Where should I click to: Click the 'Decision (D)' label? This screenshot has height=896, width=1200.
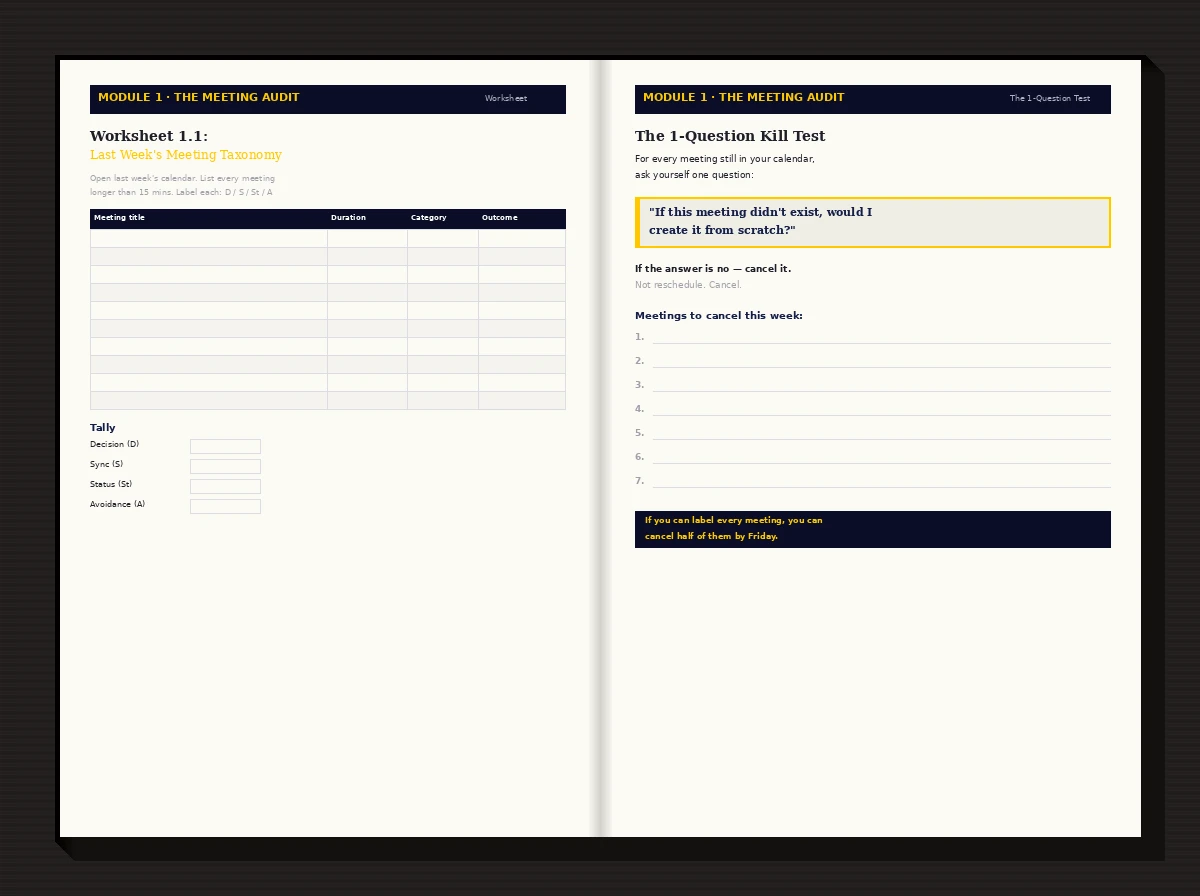point(114,444)
